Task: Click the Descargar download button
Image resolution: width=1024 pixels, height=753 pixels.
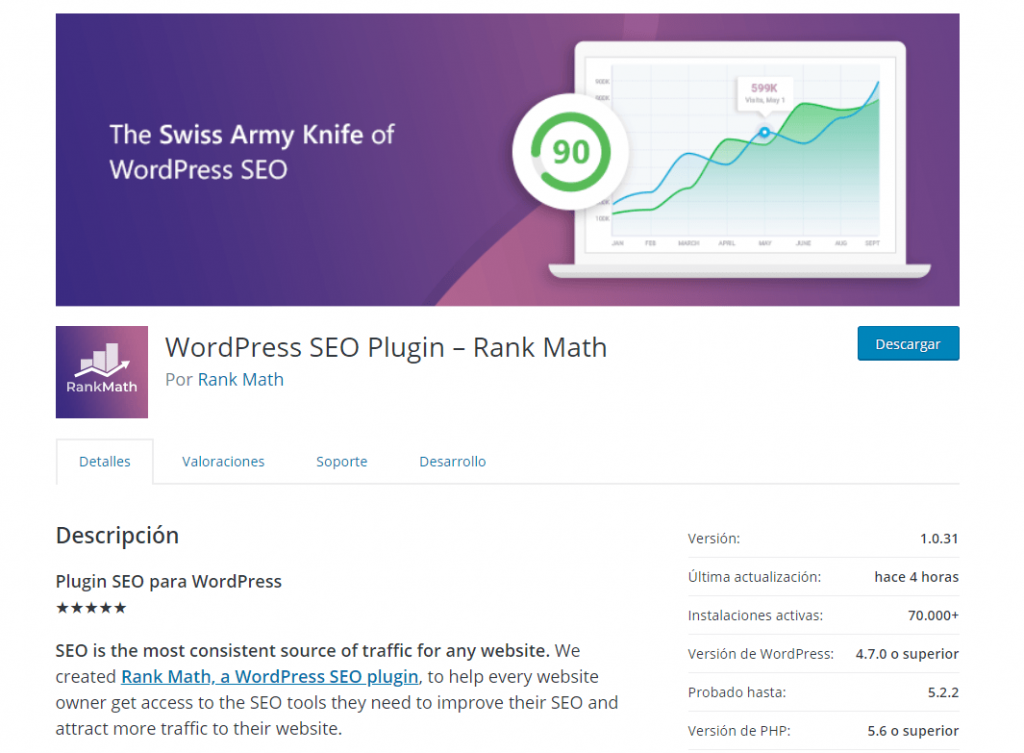Action: point(908,344)
